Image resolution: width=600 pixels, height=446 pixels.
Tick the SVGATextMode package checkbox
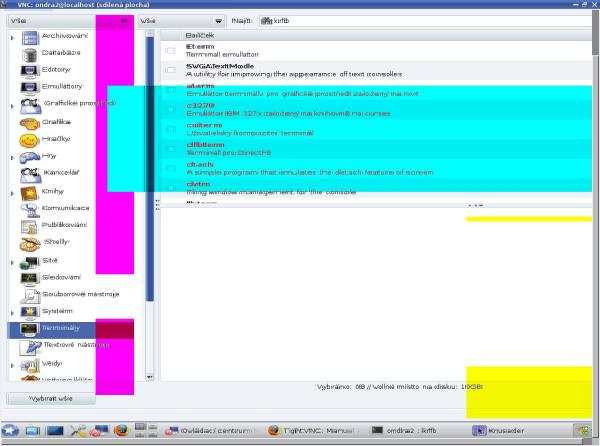[x=170, y=70]
